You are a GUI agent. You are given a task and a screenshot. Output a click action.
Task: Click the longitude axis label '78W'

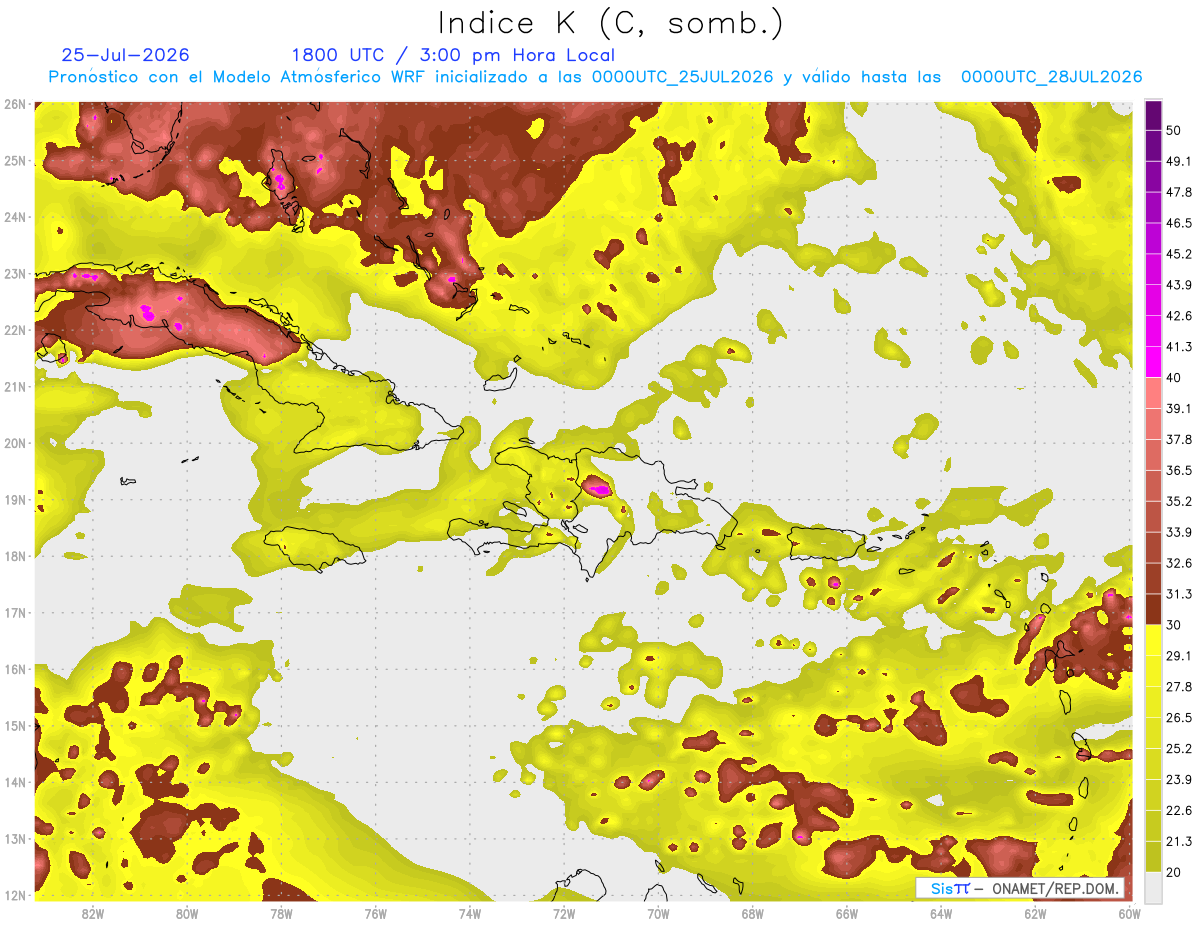pos(281,913)
